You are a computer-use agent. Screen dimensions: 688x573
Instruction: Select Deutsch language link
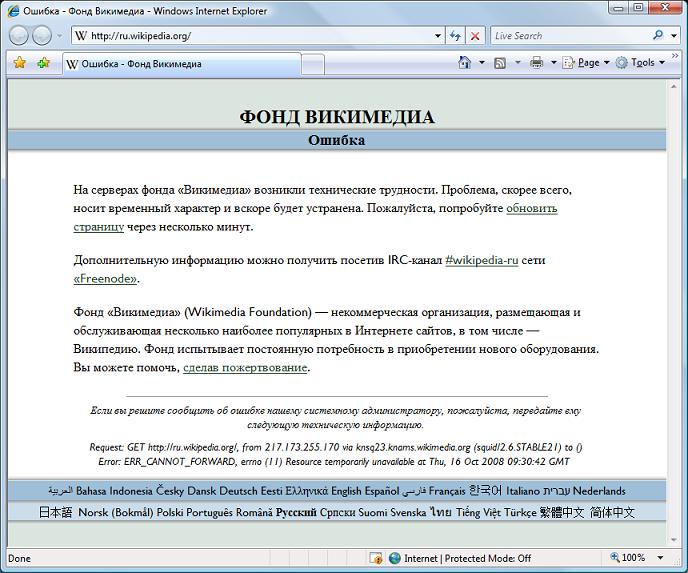(x=238, y=491)
